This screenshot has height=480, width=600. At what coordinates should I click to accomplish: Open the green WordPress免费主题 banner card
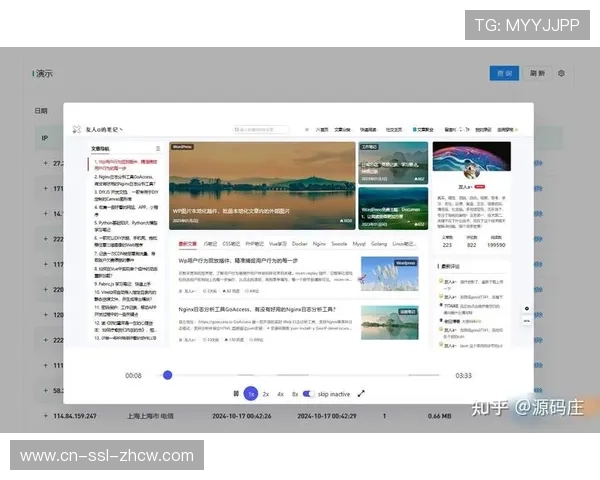pos(393,208)
